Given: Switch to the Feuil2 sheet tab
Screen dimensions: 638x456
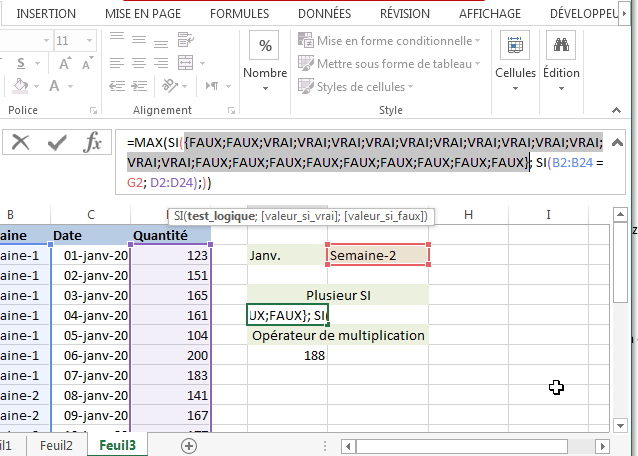Looking at the screenshot, I should (56, 445).
